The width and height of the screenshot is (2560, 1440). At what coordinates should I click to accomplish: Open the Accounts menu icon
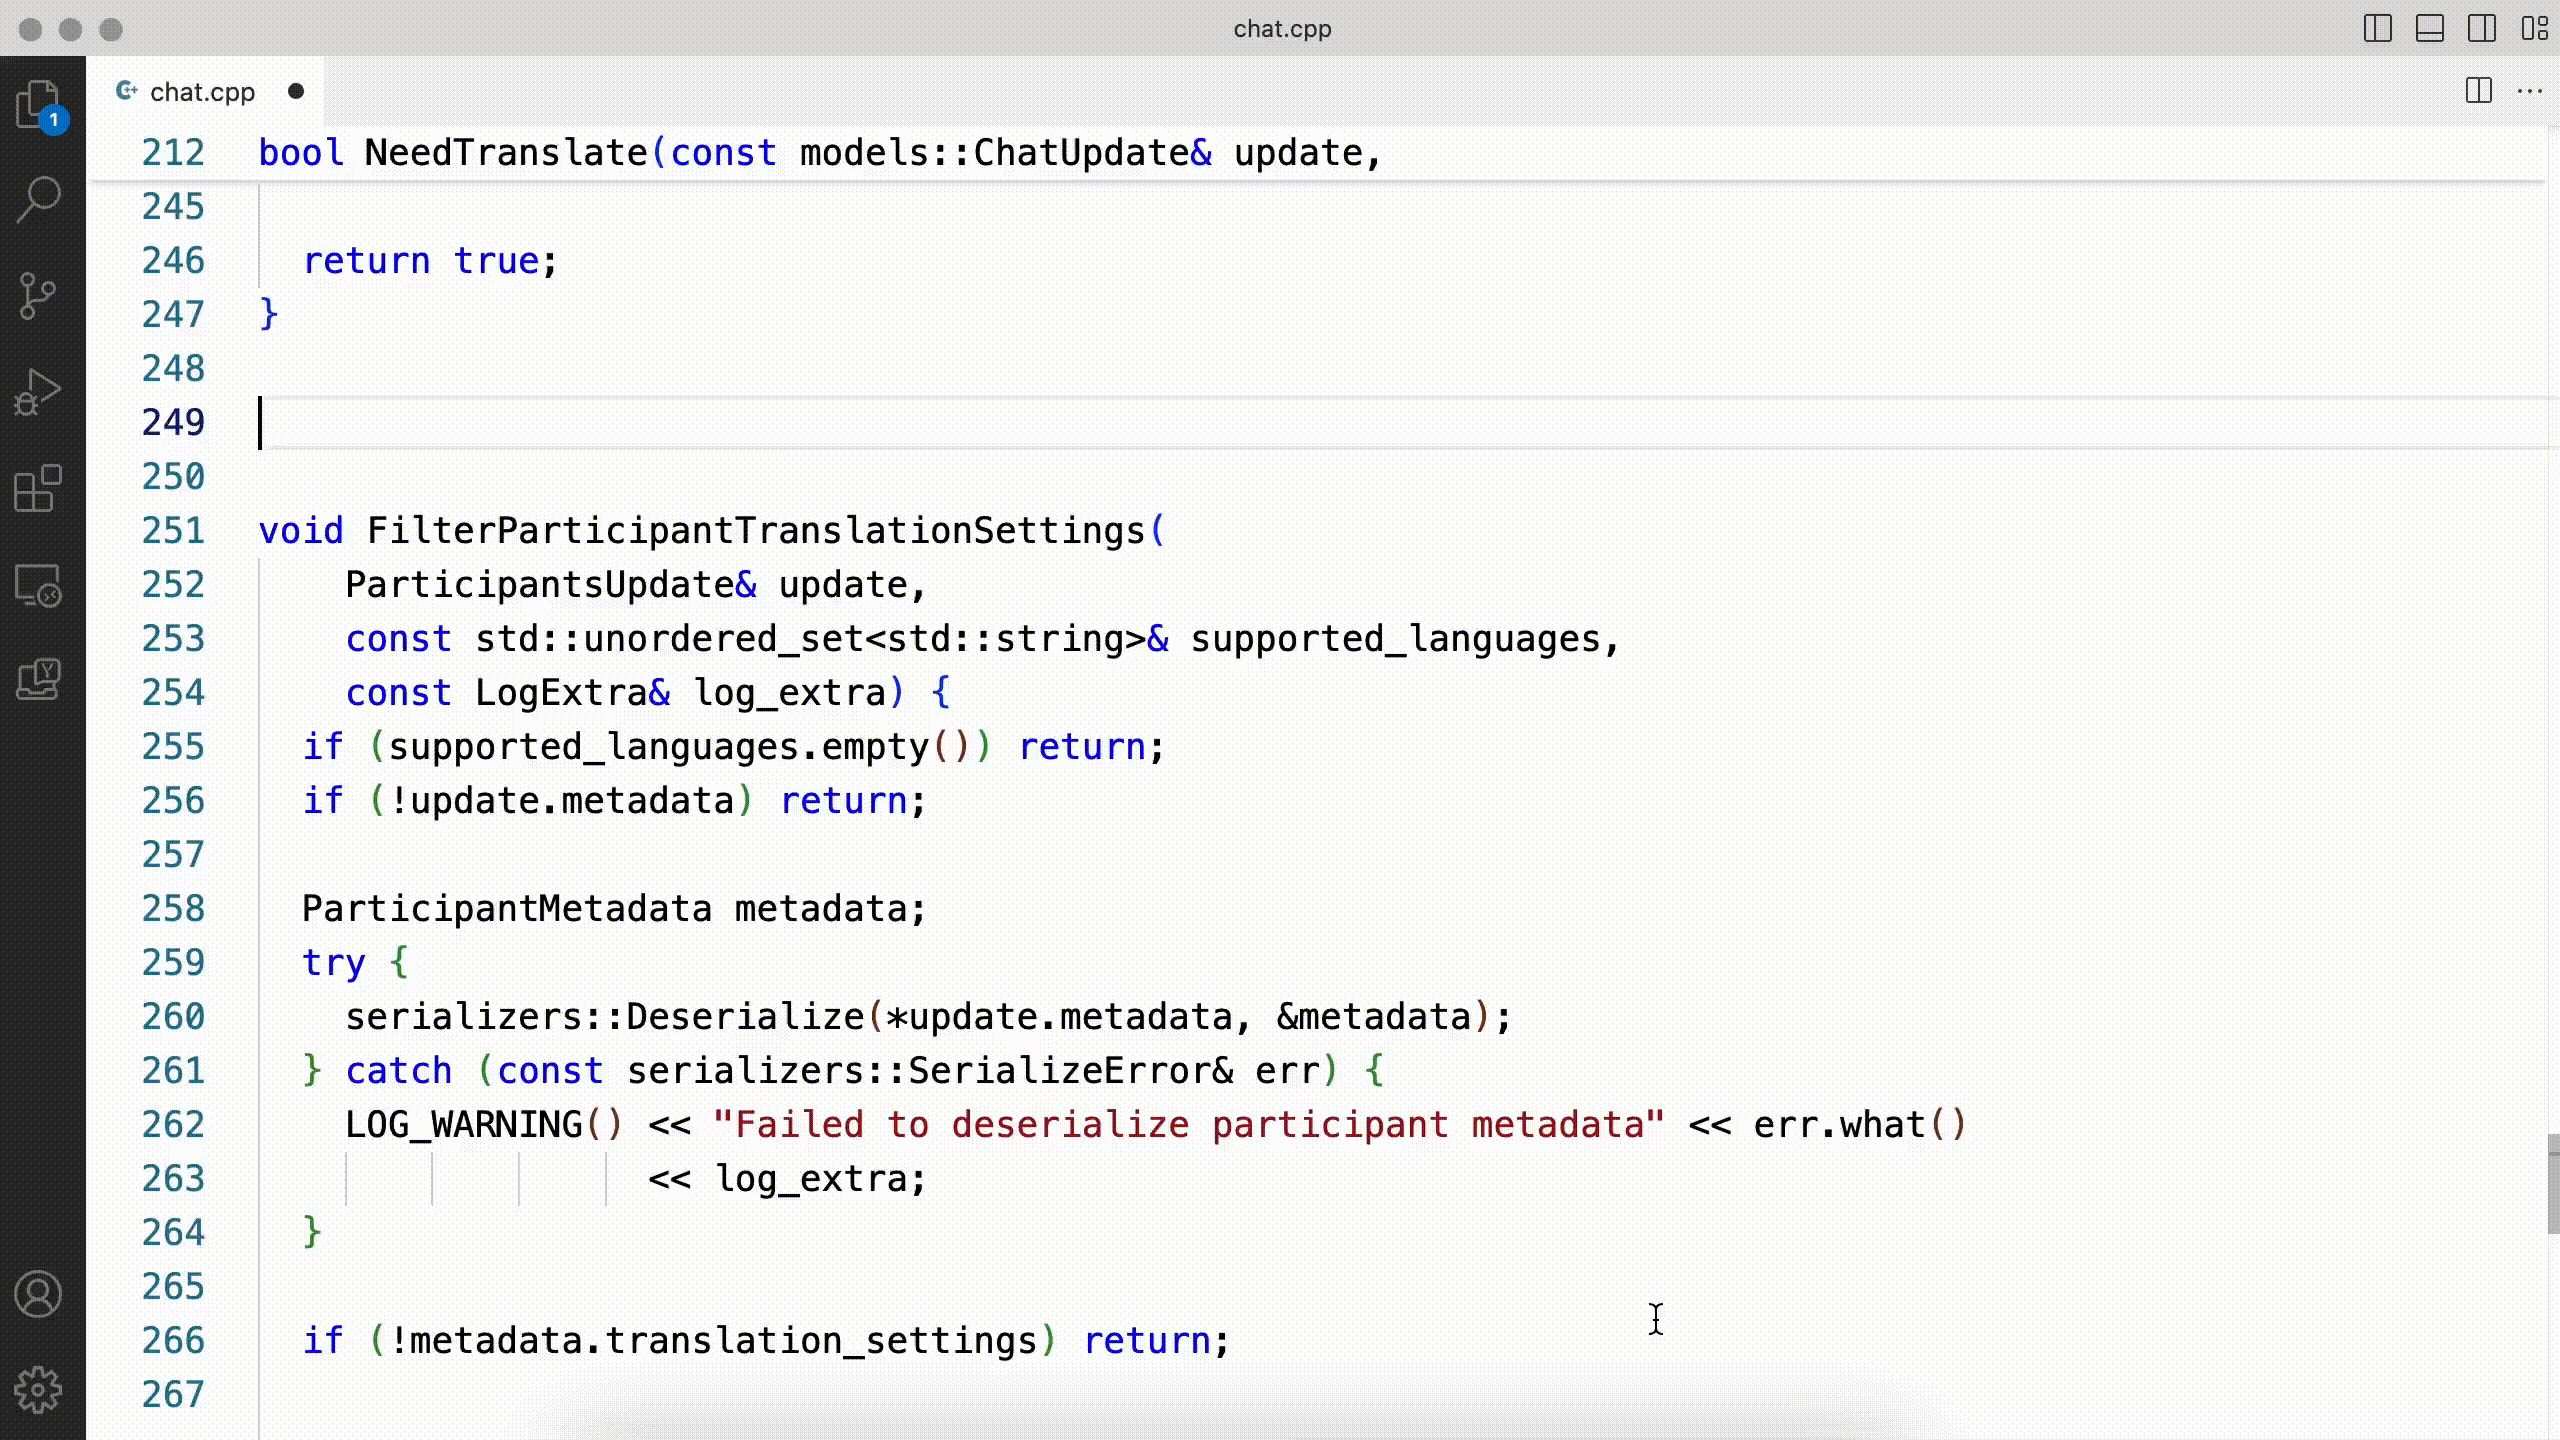pyautogui.click(x=40, y=1294)
